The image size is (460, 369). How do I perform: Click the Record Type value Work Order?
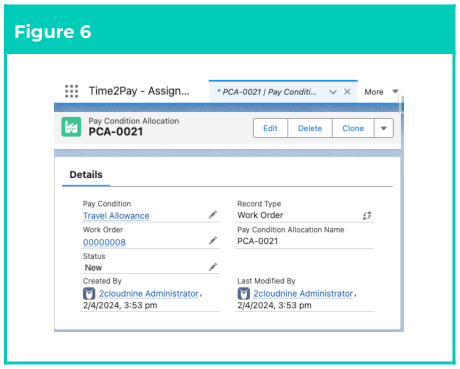[260, 215]
